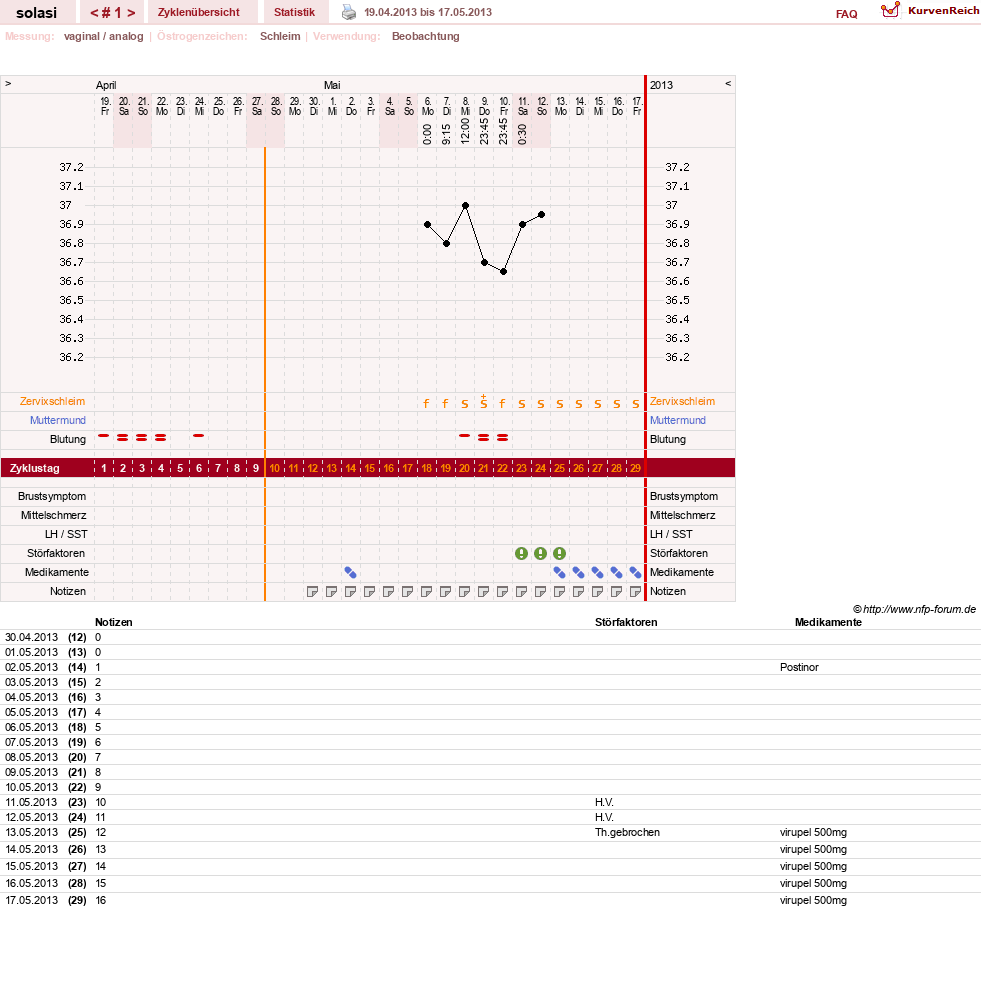Click the 'vaginal / analog' Messung value
Screen dimensions: 981x1001
tap(103, 36)
